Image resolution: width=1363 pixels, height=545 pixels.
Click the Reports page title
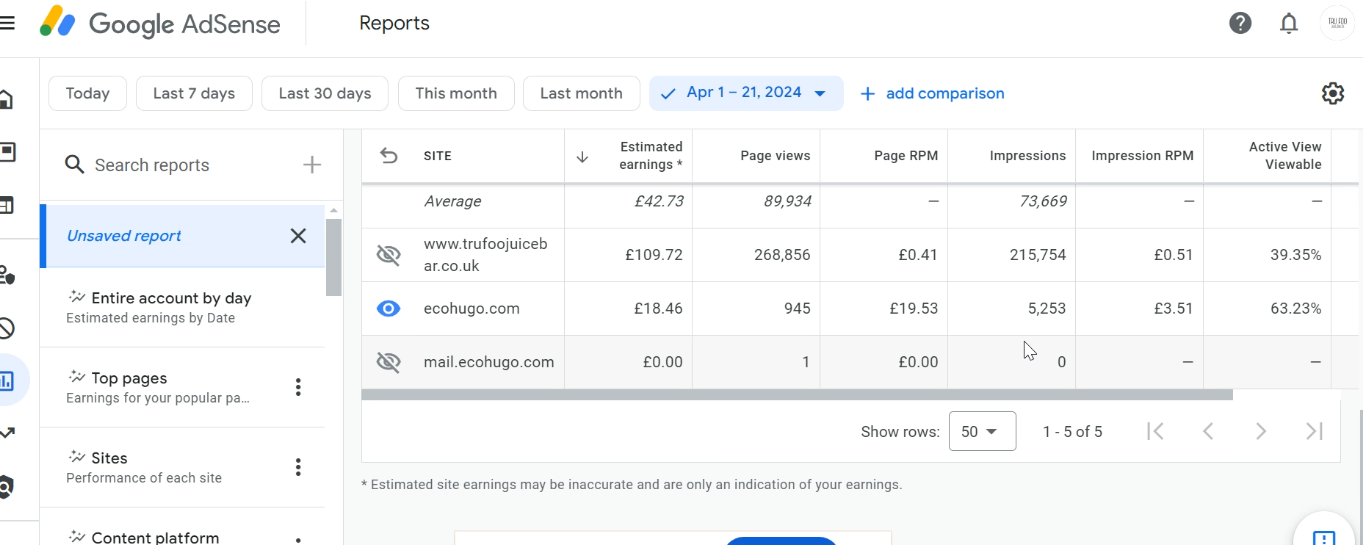pyautogui.click(x=394, y=23)
